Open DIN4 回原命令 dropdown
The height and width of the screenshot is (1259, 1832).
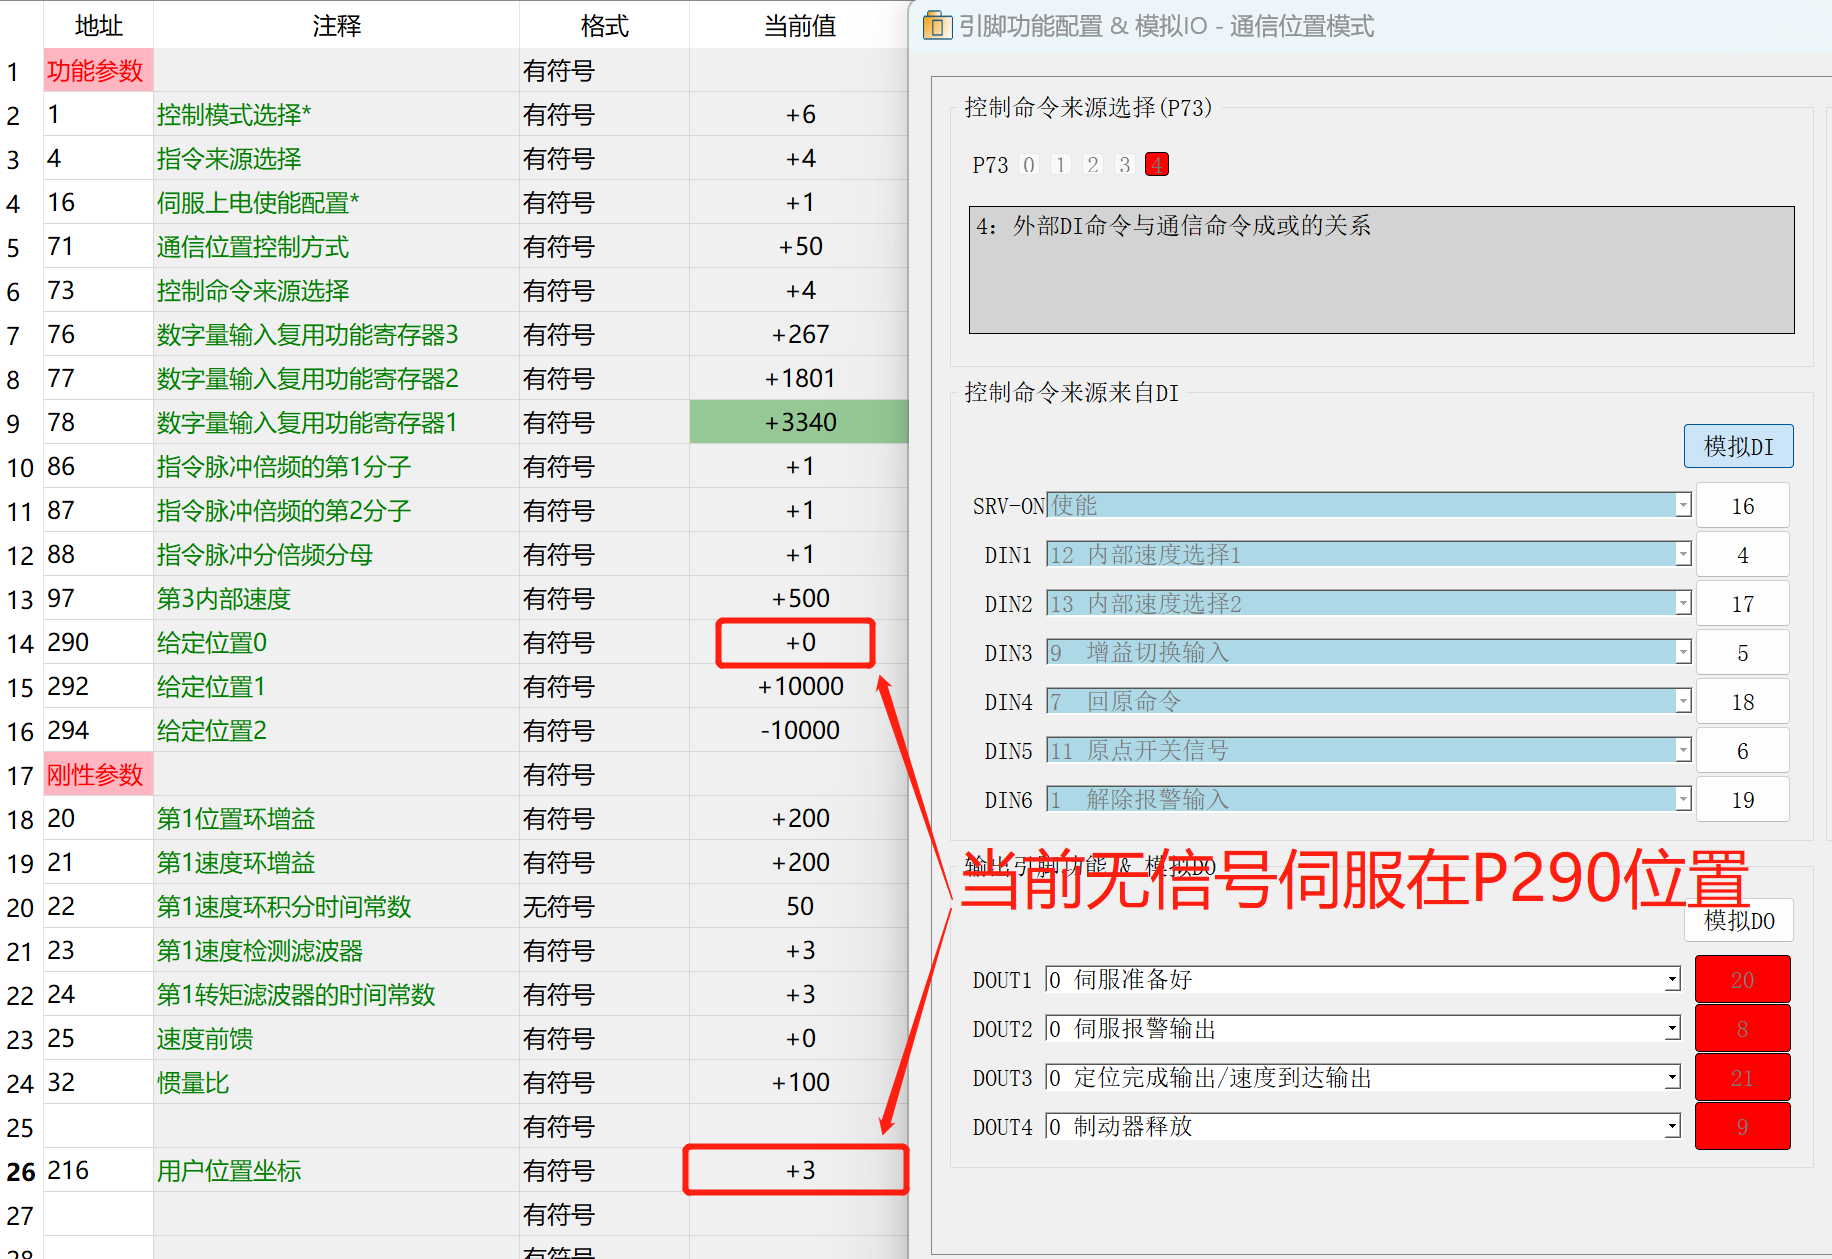pos(1683,701)
